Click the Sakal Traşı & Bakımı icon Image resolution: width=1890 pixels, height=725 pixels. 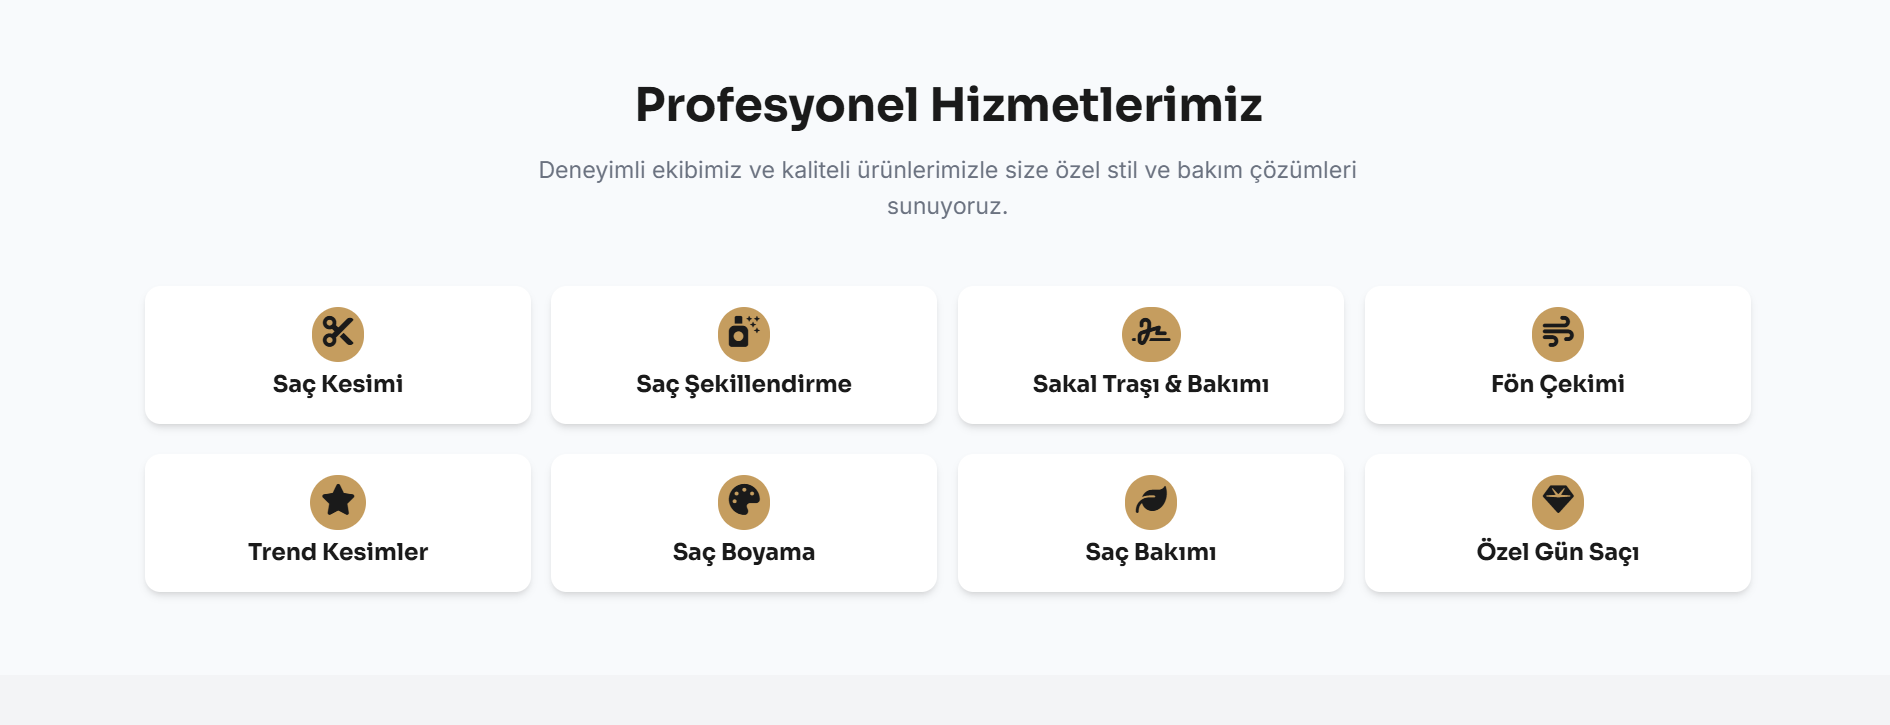pyautogui.click(x=1151, y=334)
